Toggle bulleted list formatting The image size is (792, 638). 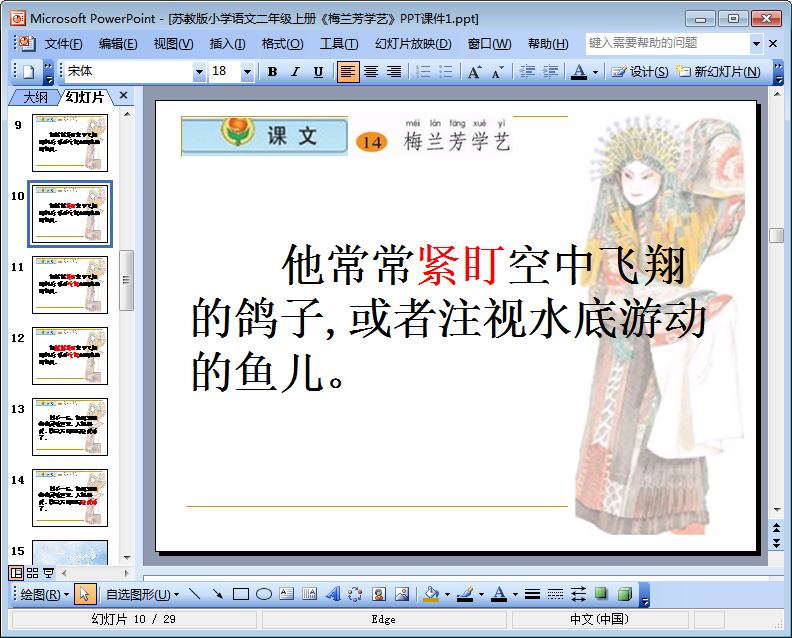pyautogui.click(x=446, y=72)
